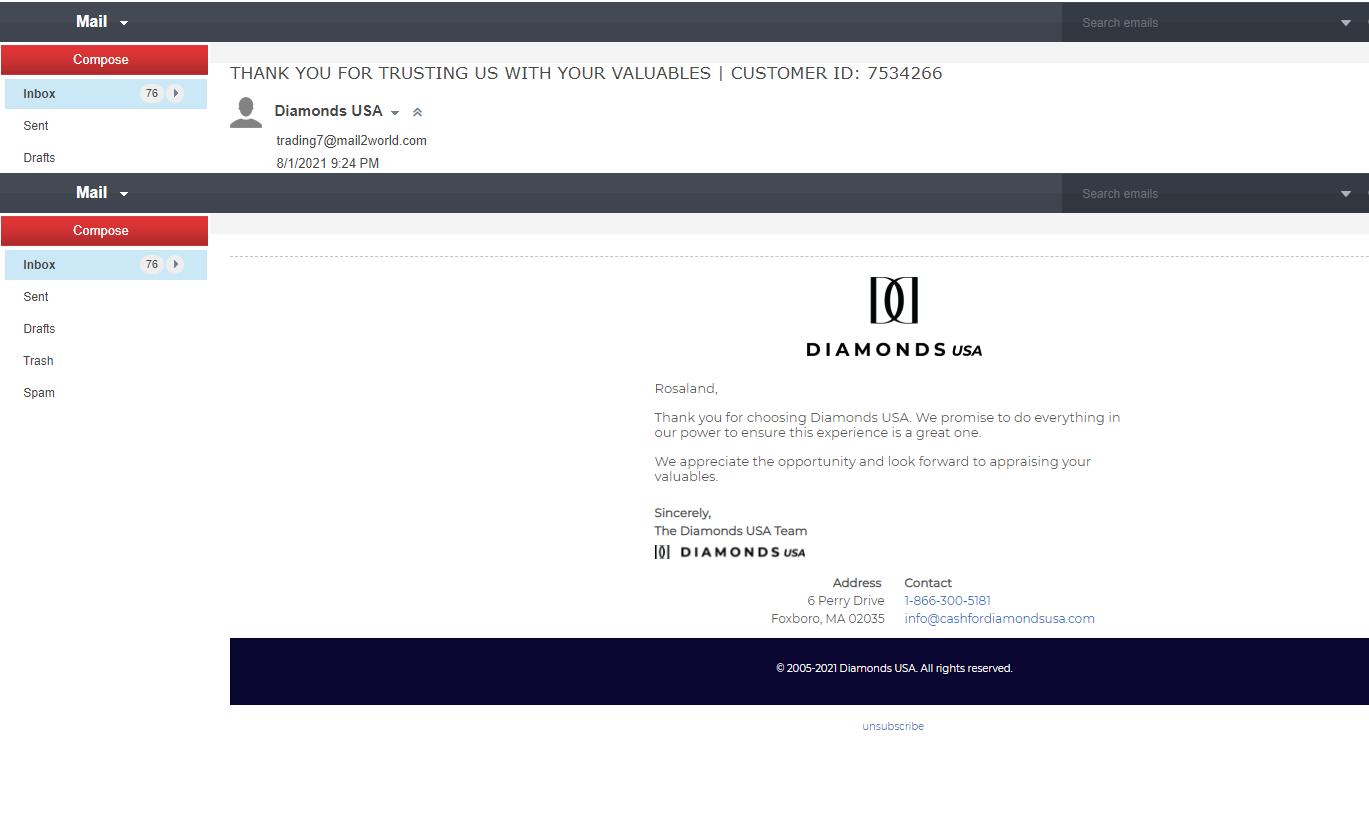Click the Compose button directly above the Trash list

(104, 231)
